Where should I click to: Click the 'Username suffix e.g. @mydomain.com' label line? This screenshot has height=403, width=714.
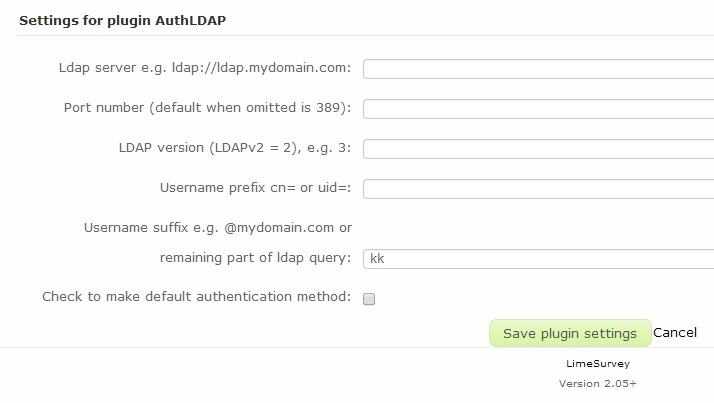coord(217,227)
